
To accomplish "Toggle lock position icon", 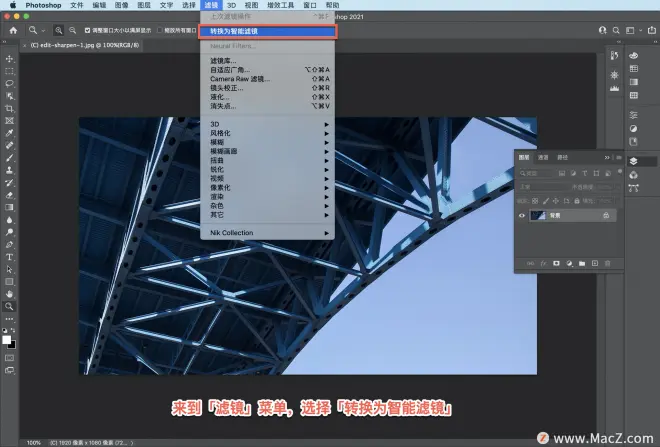I will 556,201.
